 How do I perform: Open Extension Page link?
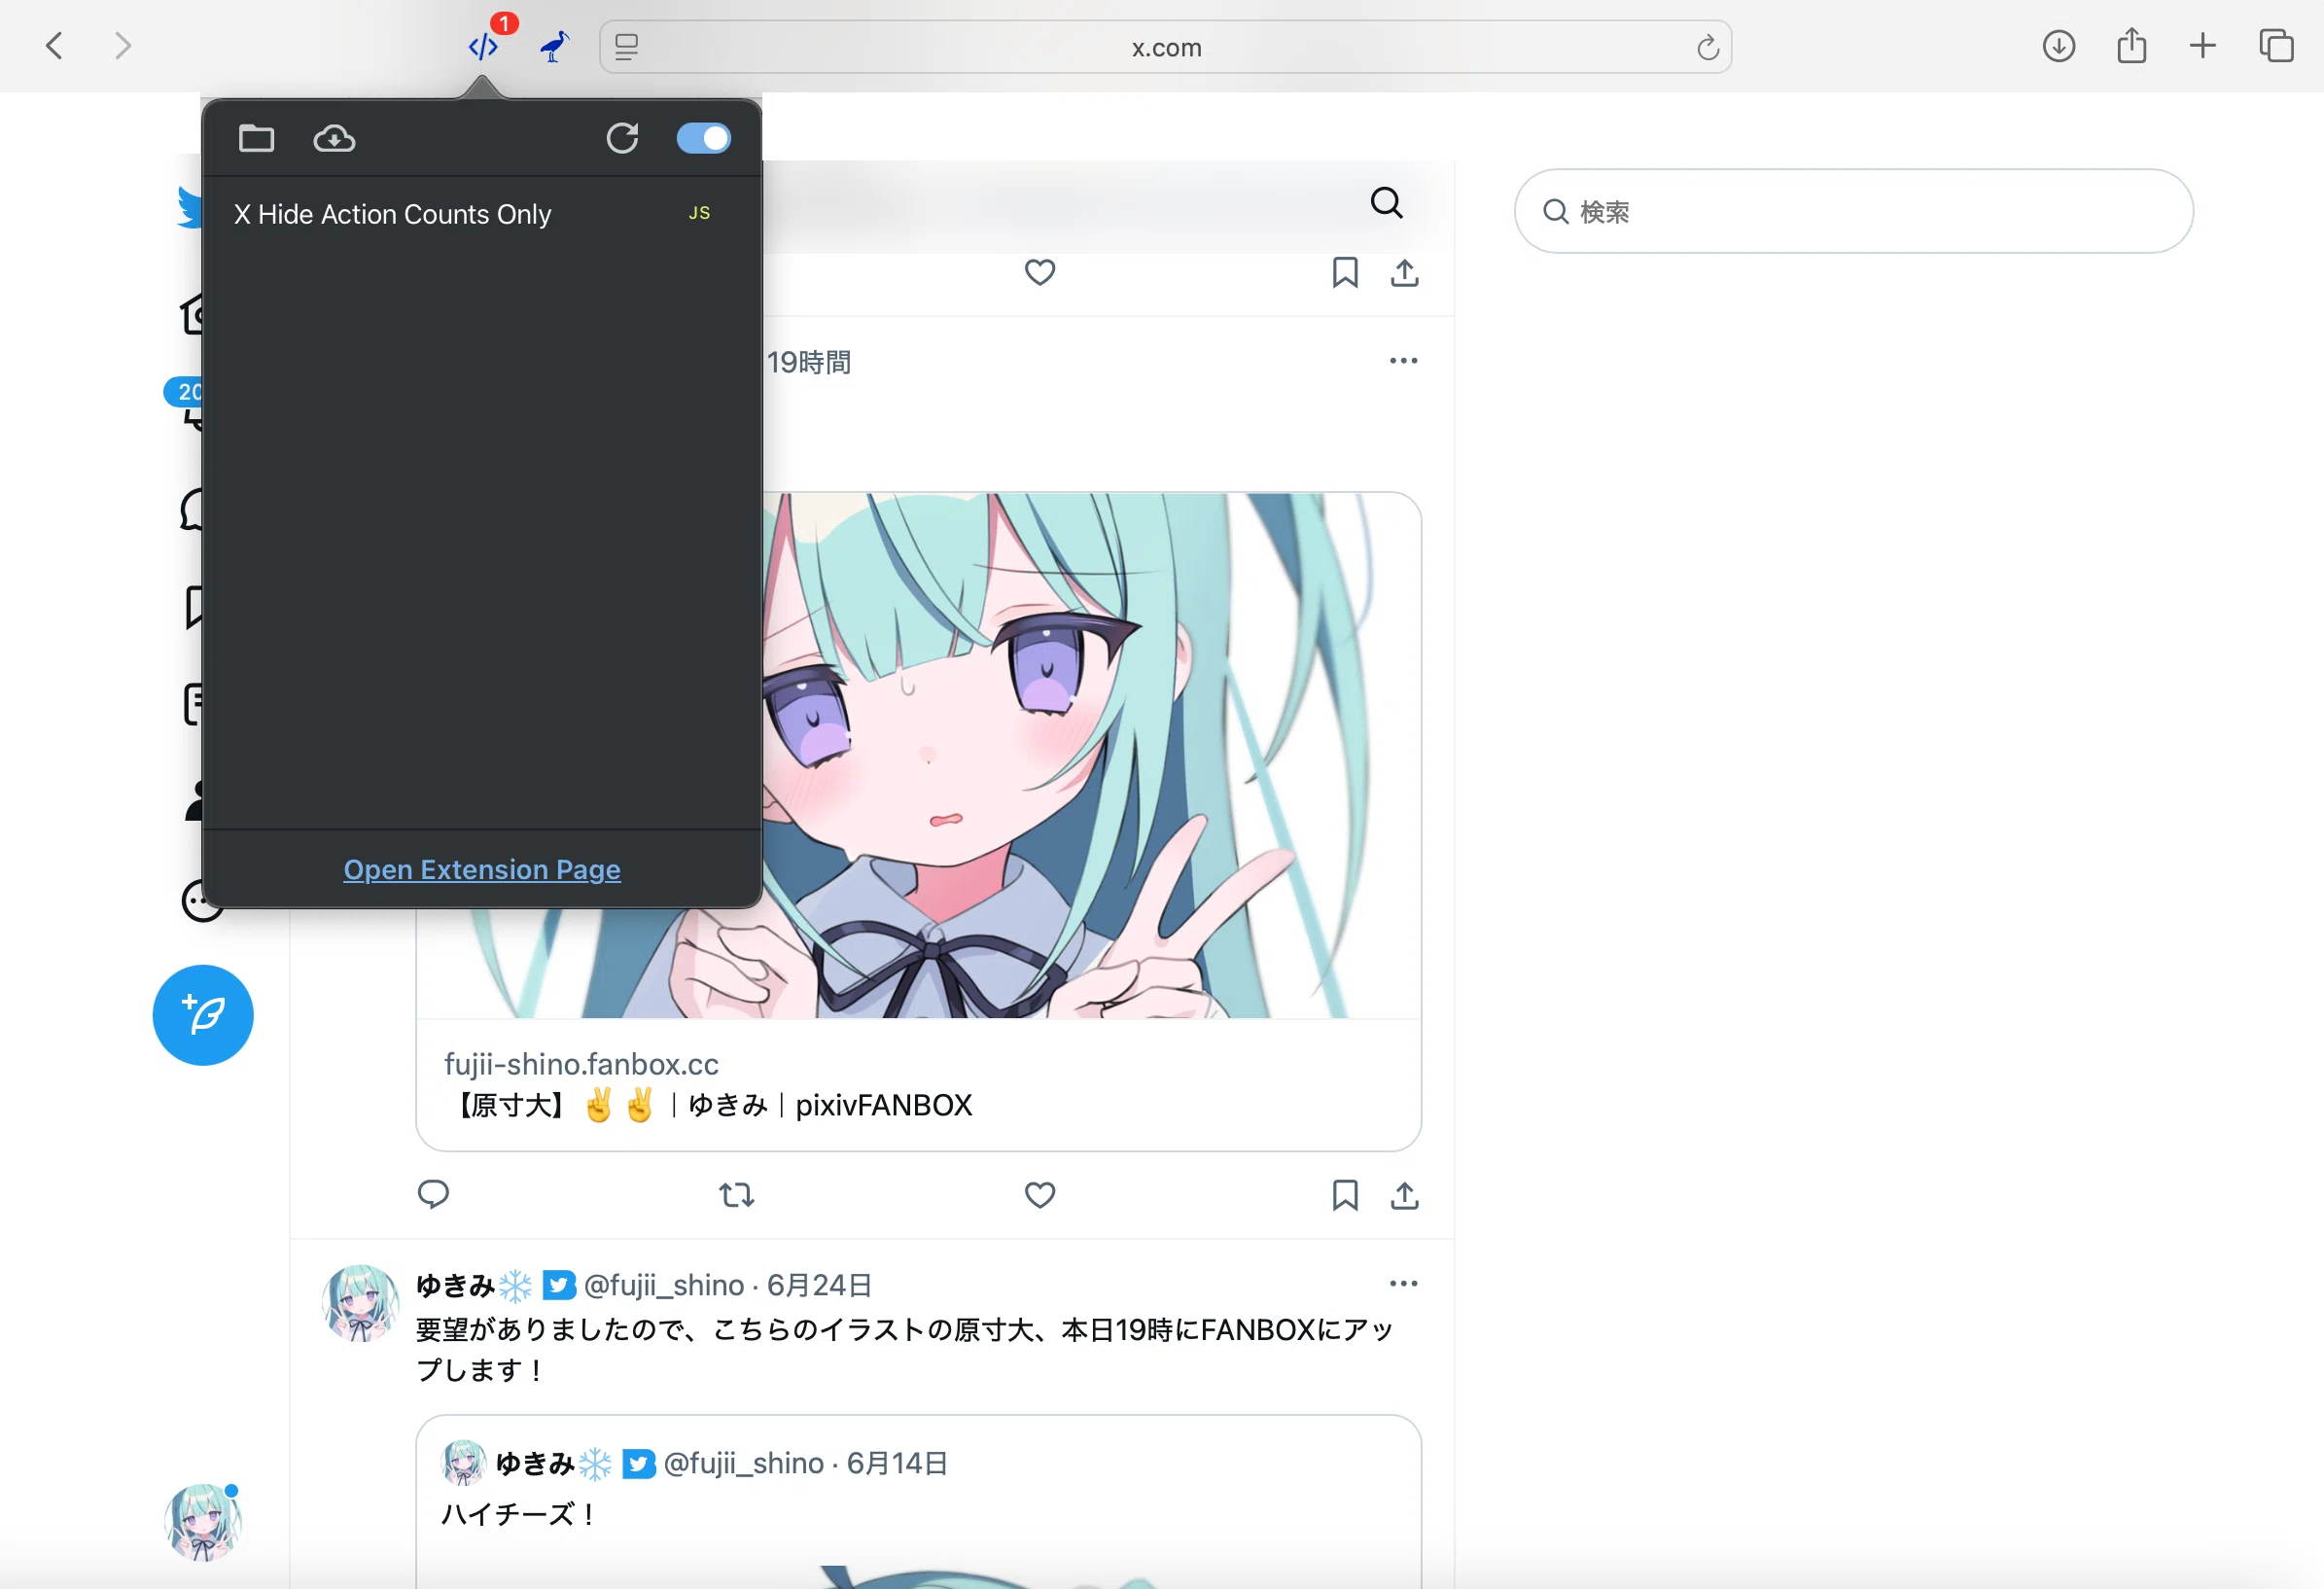(482, 870)
